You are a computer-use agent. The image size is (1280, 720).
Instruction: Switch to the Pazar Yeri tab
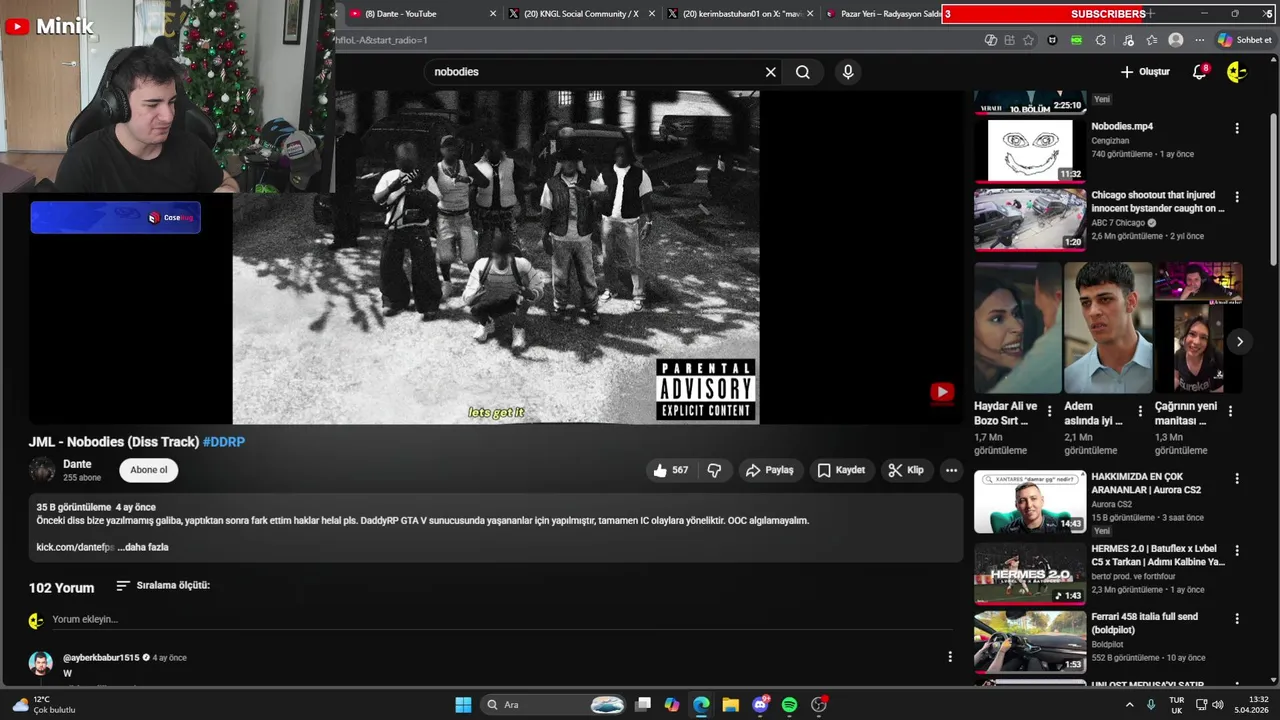coord(882,13)
